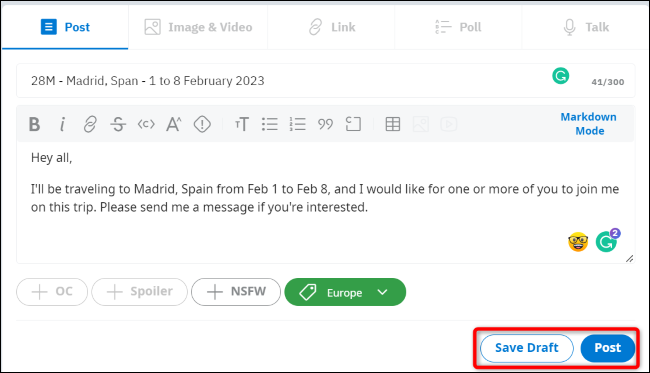The height and width of the screenshot is (373, 650).
Task: Select the inline code icon
Action: pyautogui.click(x=146, y=124)
